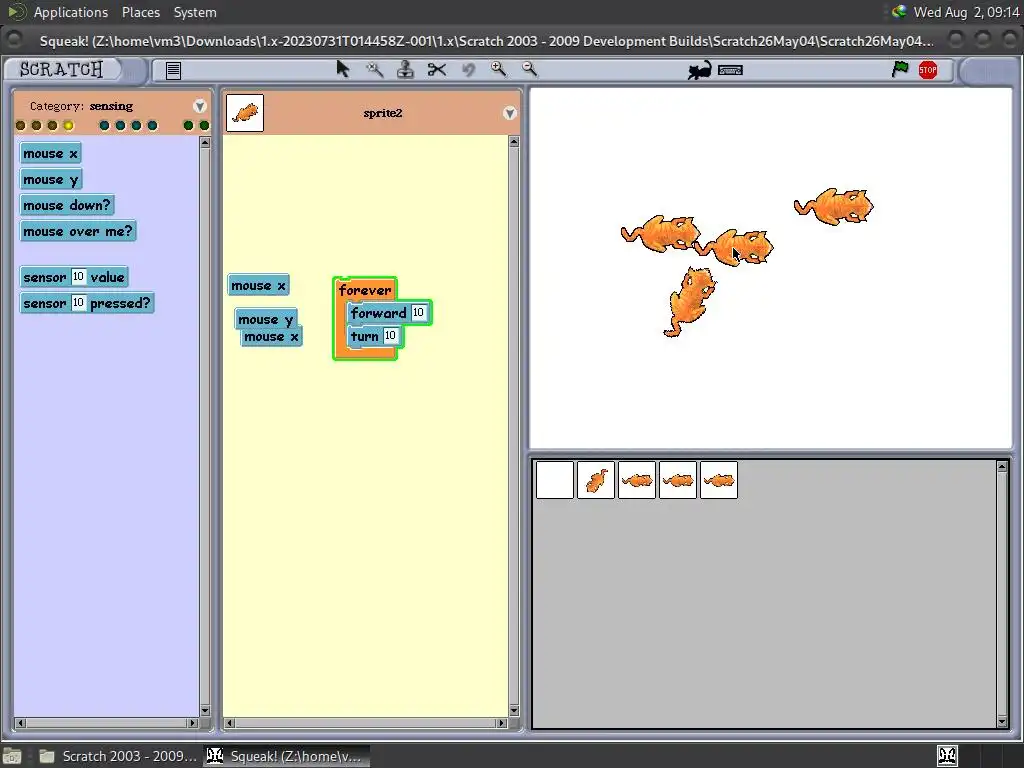Click the upright standing cat on stage
The width and height of the screenshot is (1024, 768).
pos(689,302)
